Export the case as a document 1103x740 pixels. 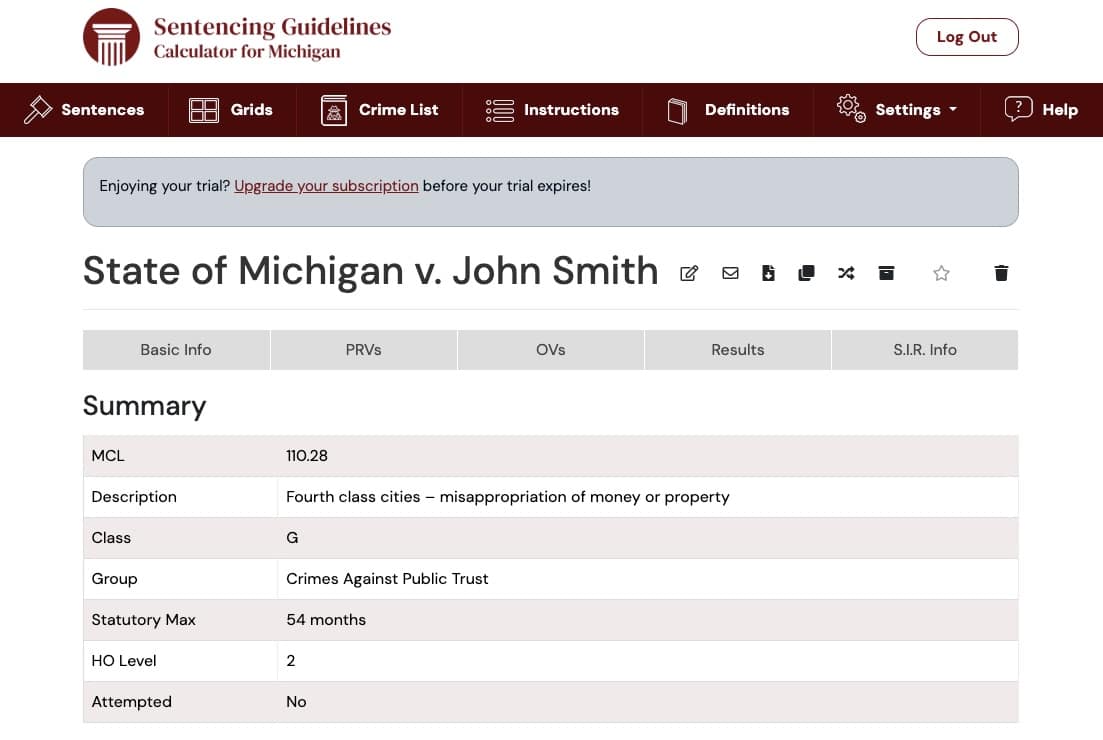pos(768,272)
